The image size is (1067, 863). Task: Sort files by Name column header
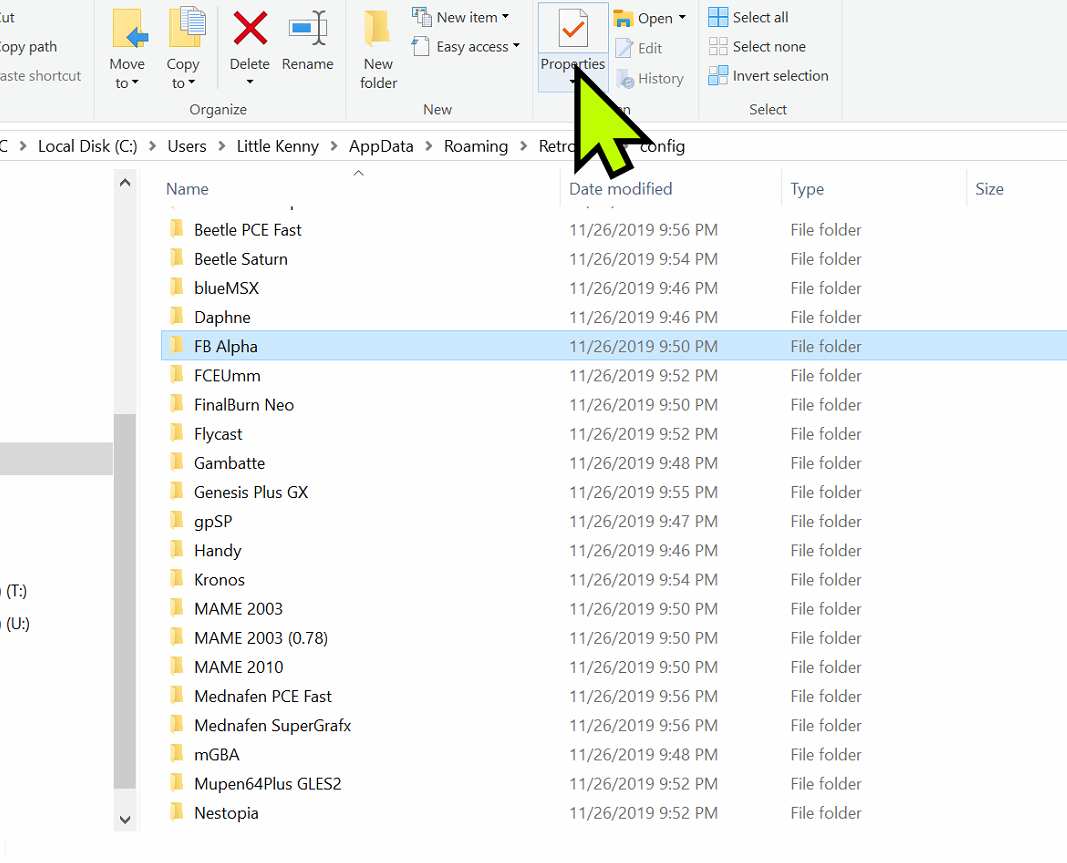[x=187, y=189]
